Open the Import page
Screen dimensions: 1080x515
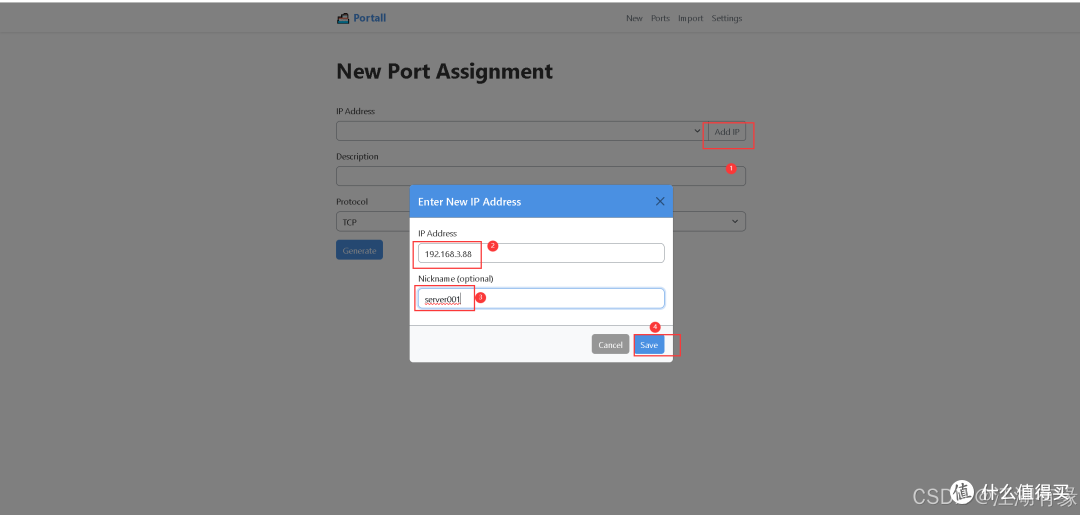tap(690, 19)
